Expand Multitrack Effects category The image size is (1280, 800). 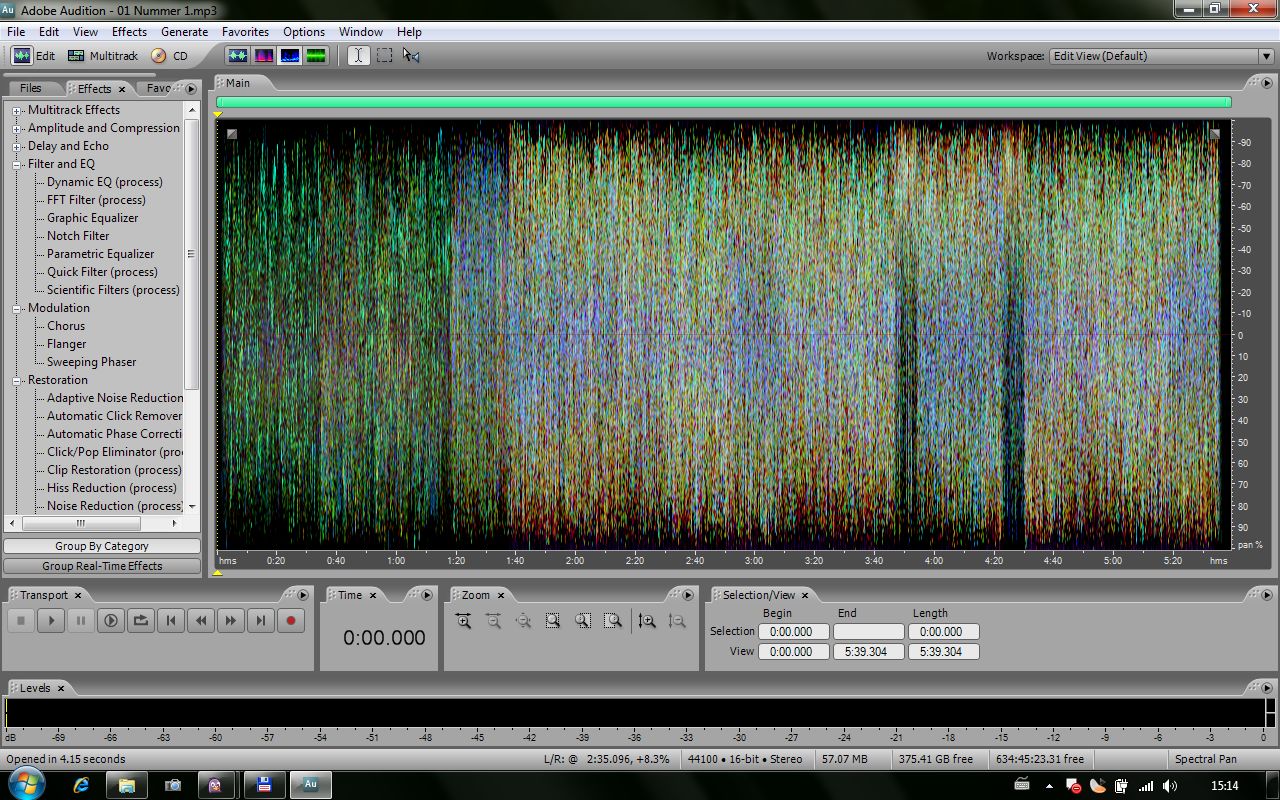click(x=17, y=111)
